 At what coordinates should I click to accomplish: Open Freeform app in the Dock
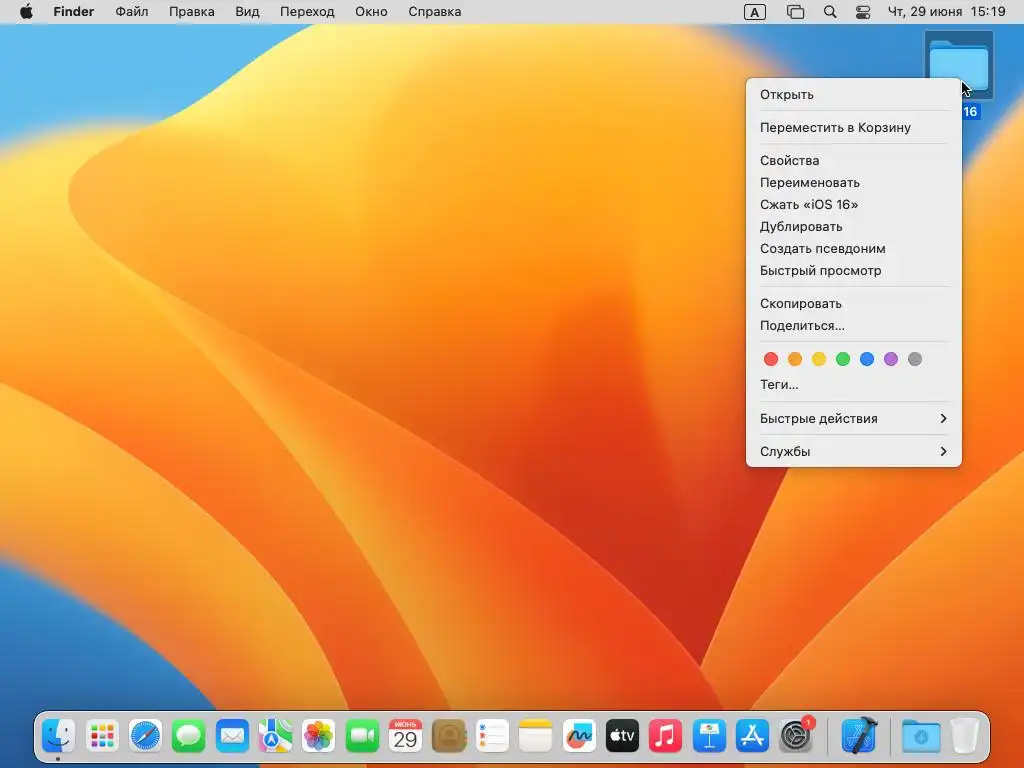579,736
